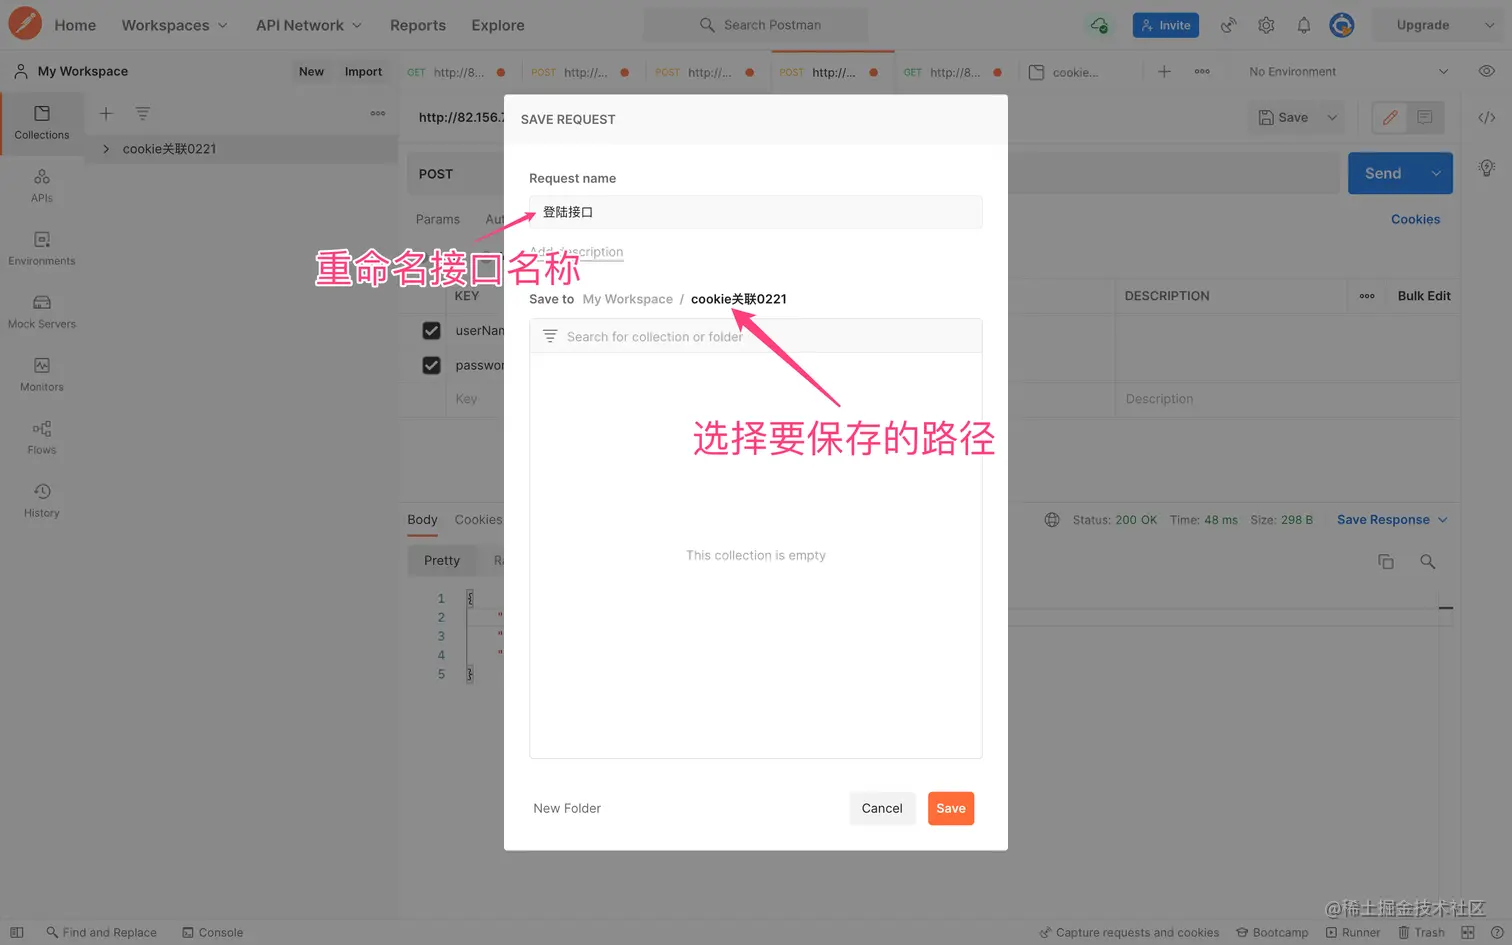This screenshot has height=945, width=1512.
Task: Click New Folder in the dialog
Action: coord(567,808)
